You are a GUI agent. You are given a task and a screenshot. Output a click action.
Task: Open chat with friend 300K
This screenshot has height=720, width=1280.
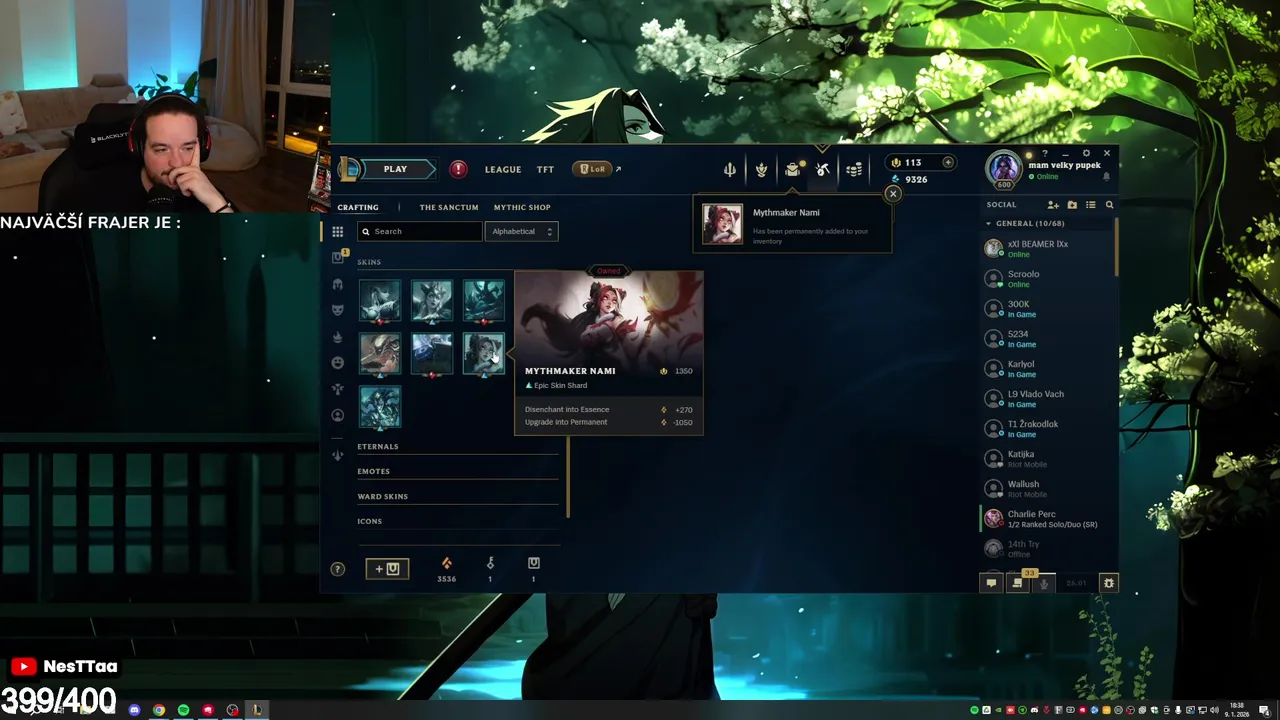(1047, 308)
